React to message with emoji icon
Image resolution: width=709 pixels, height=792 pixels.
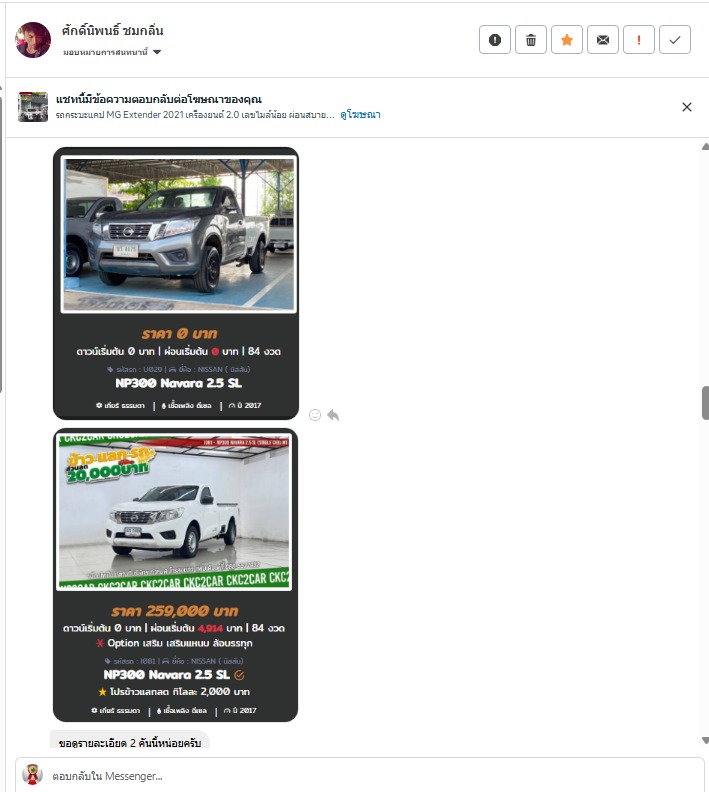(x=315, y=415)
